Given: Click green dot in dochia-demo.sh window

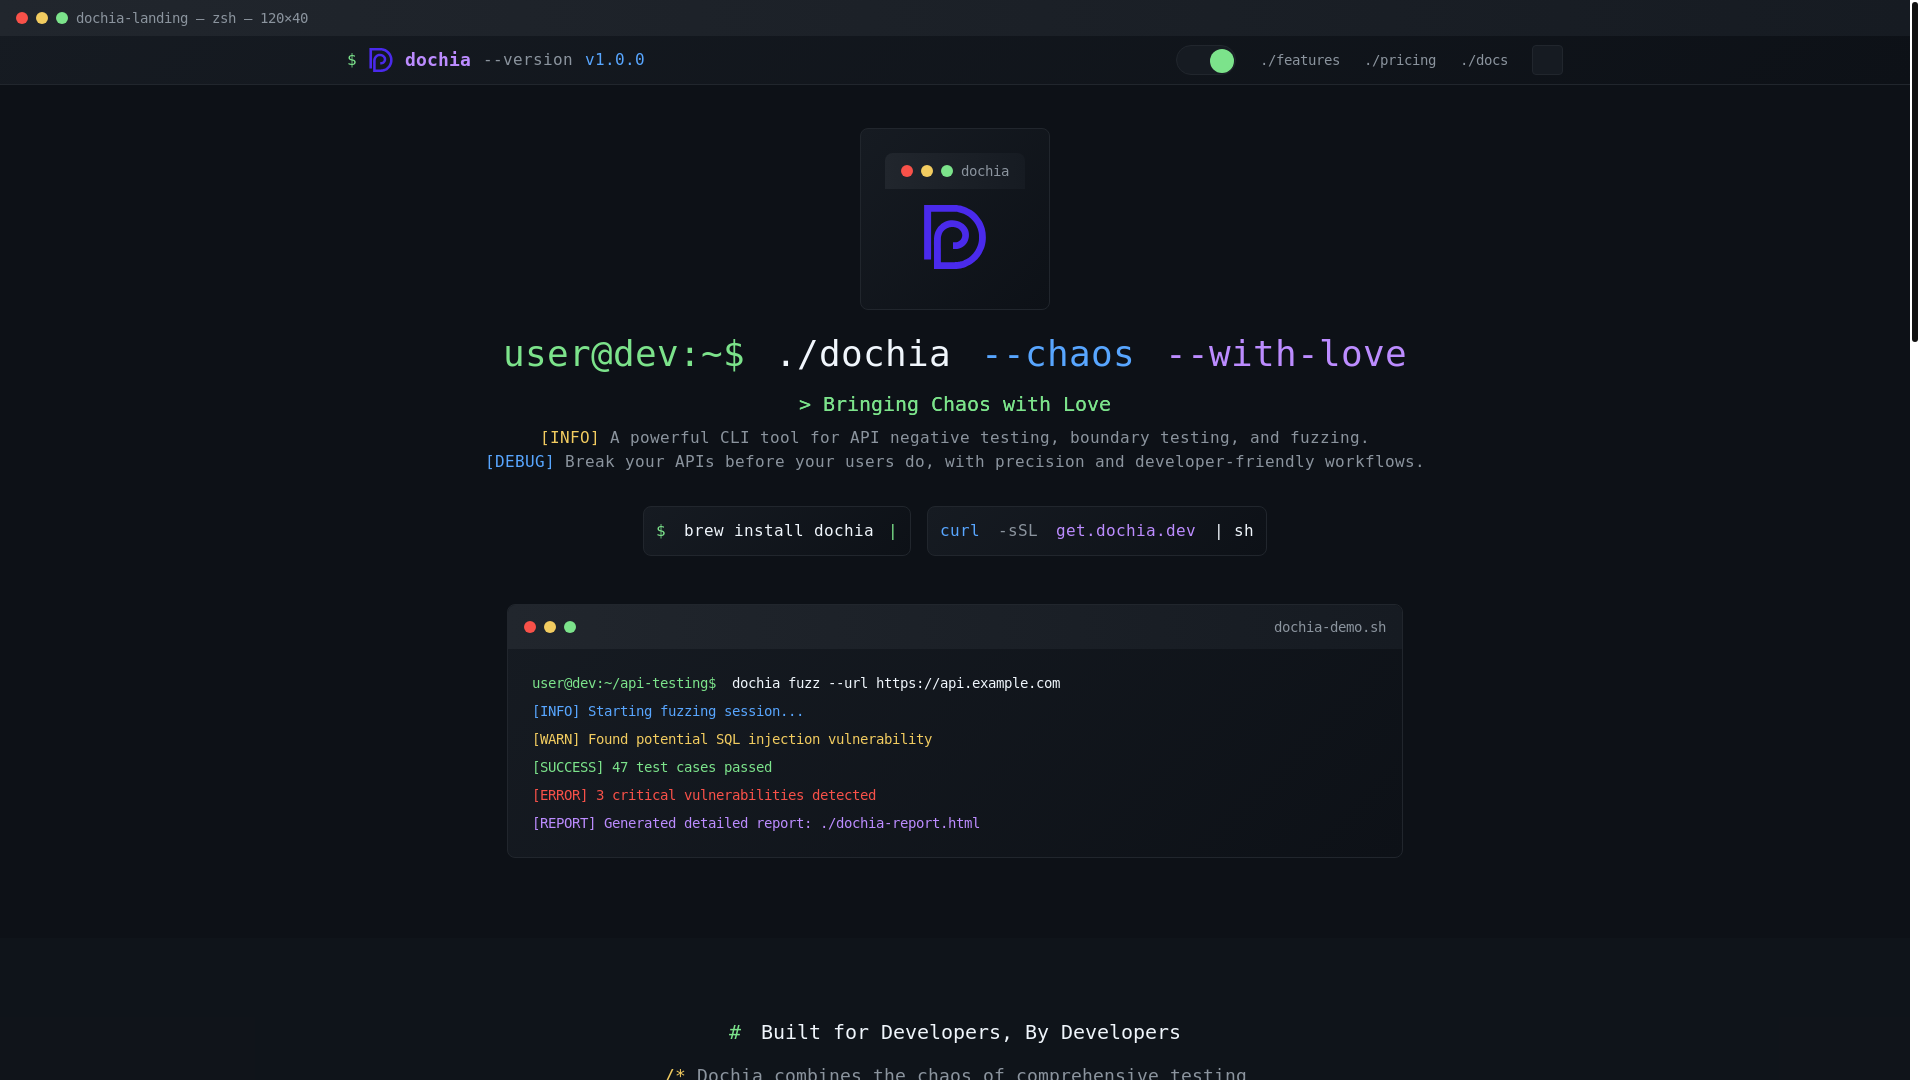Looking at the screenshot, I should click(x=570, y=627).
